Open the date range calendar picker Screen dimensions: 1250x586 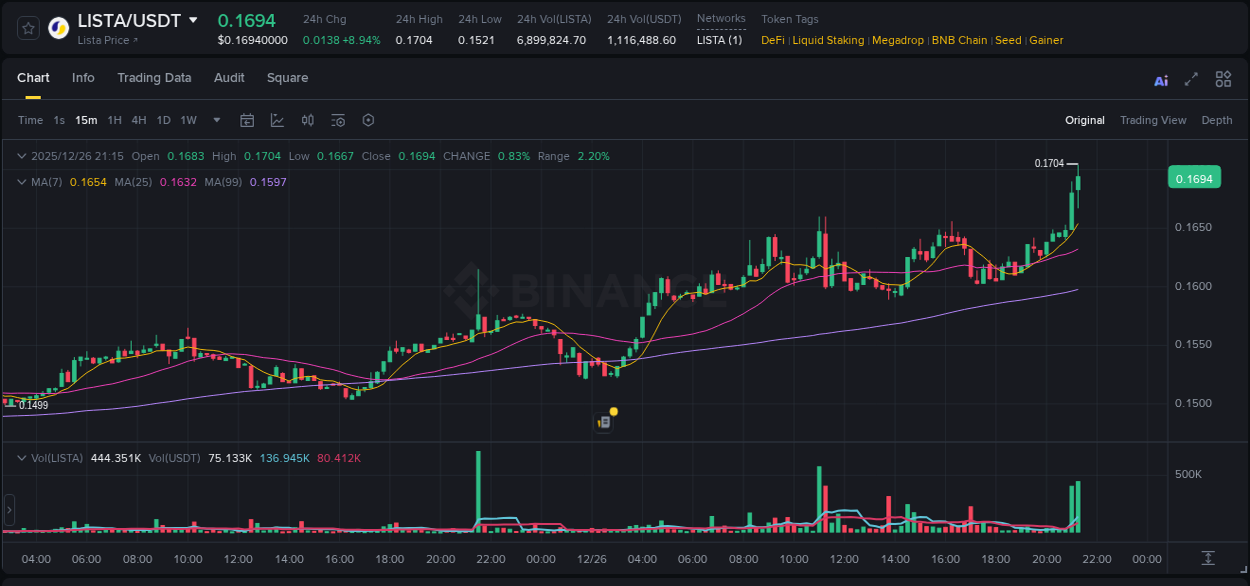point(247,120)
